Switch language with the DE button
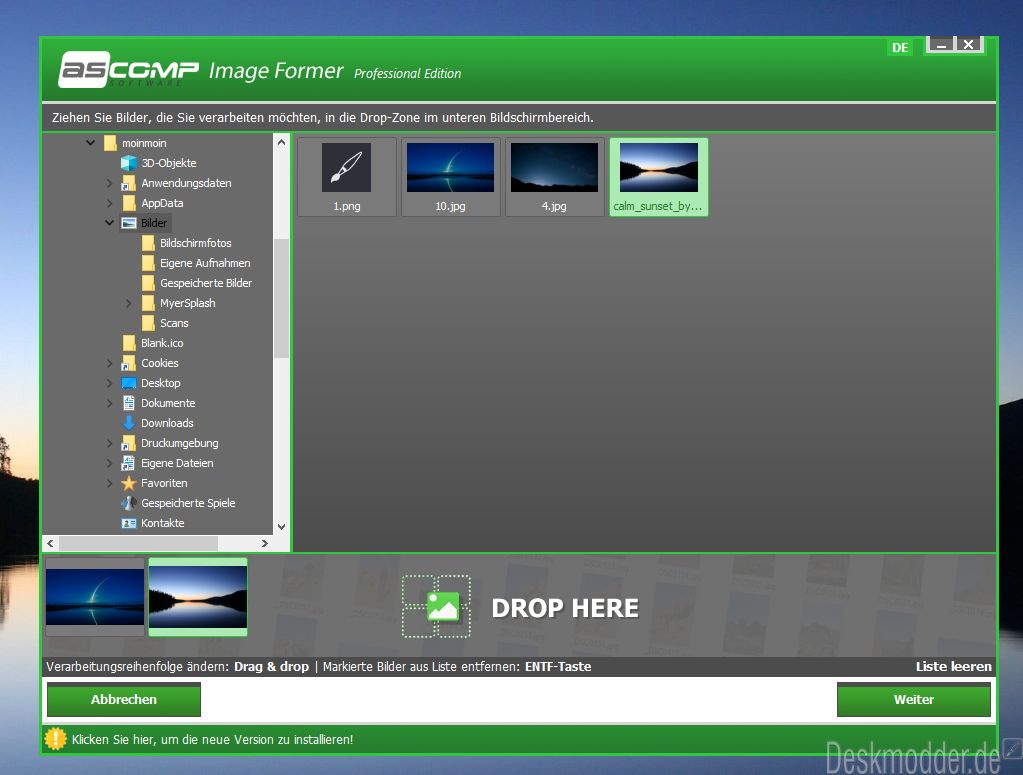 (900, 48)
